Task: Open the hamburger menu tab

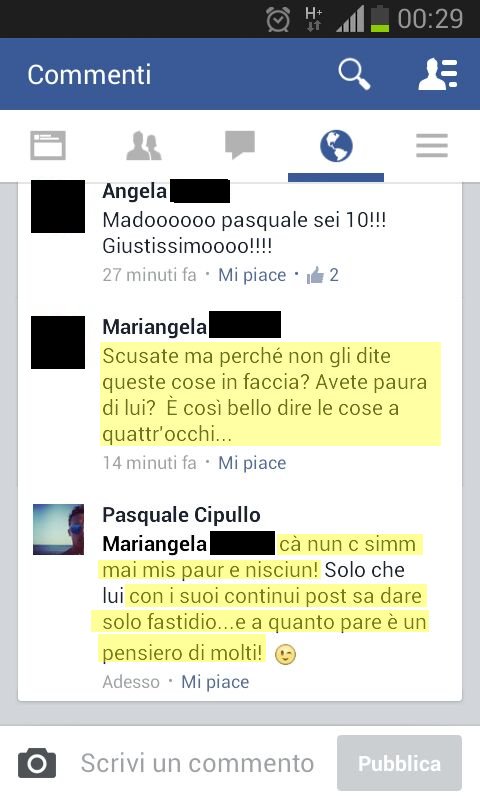Action: (x=432, y=145)
